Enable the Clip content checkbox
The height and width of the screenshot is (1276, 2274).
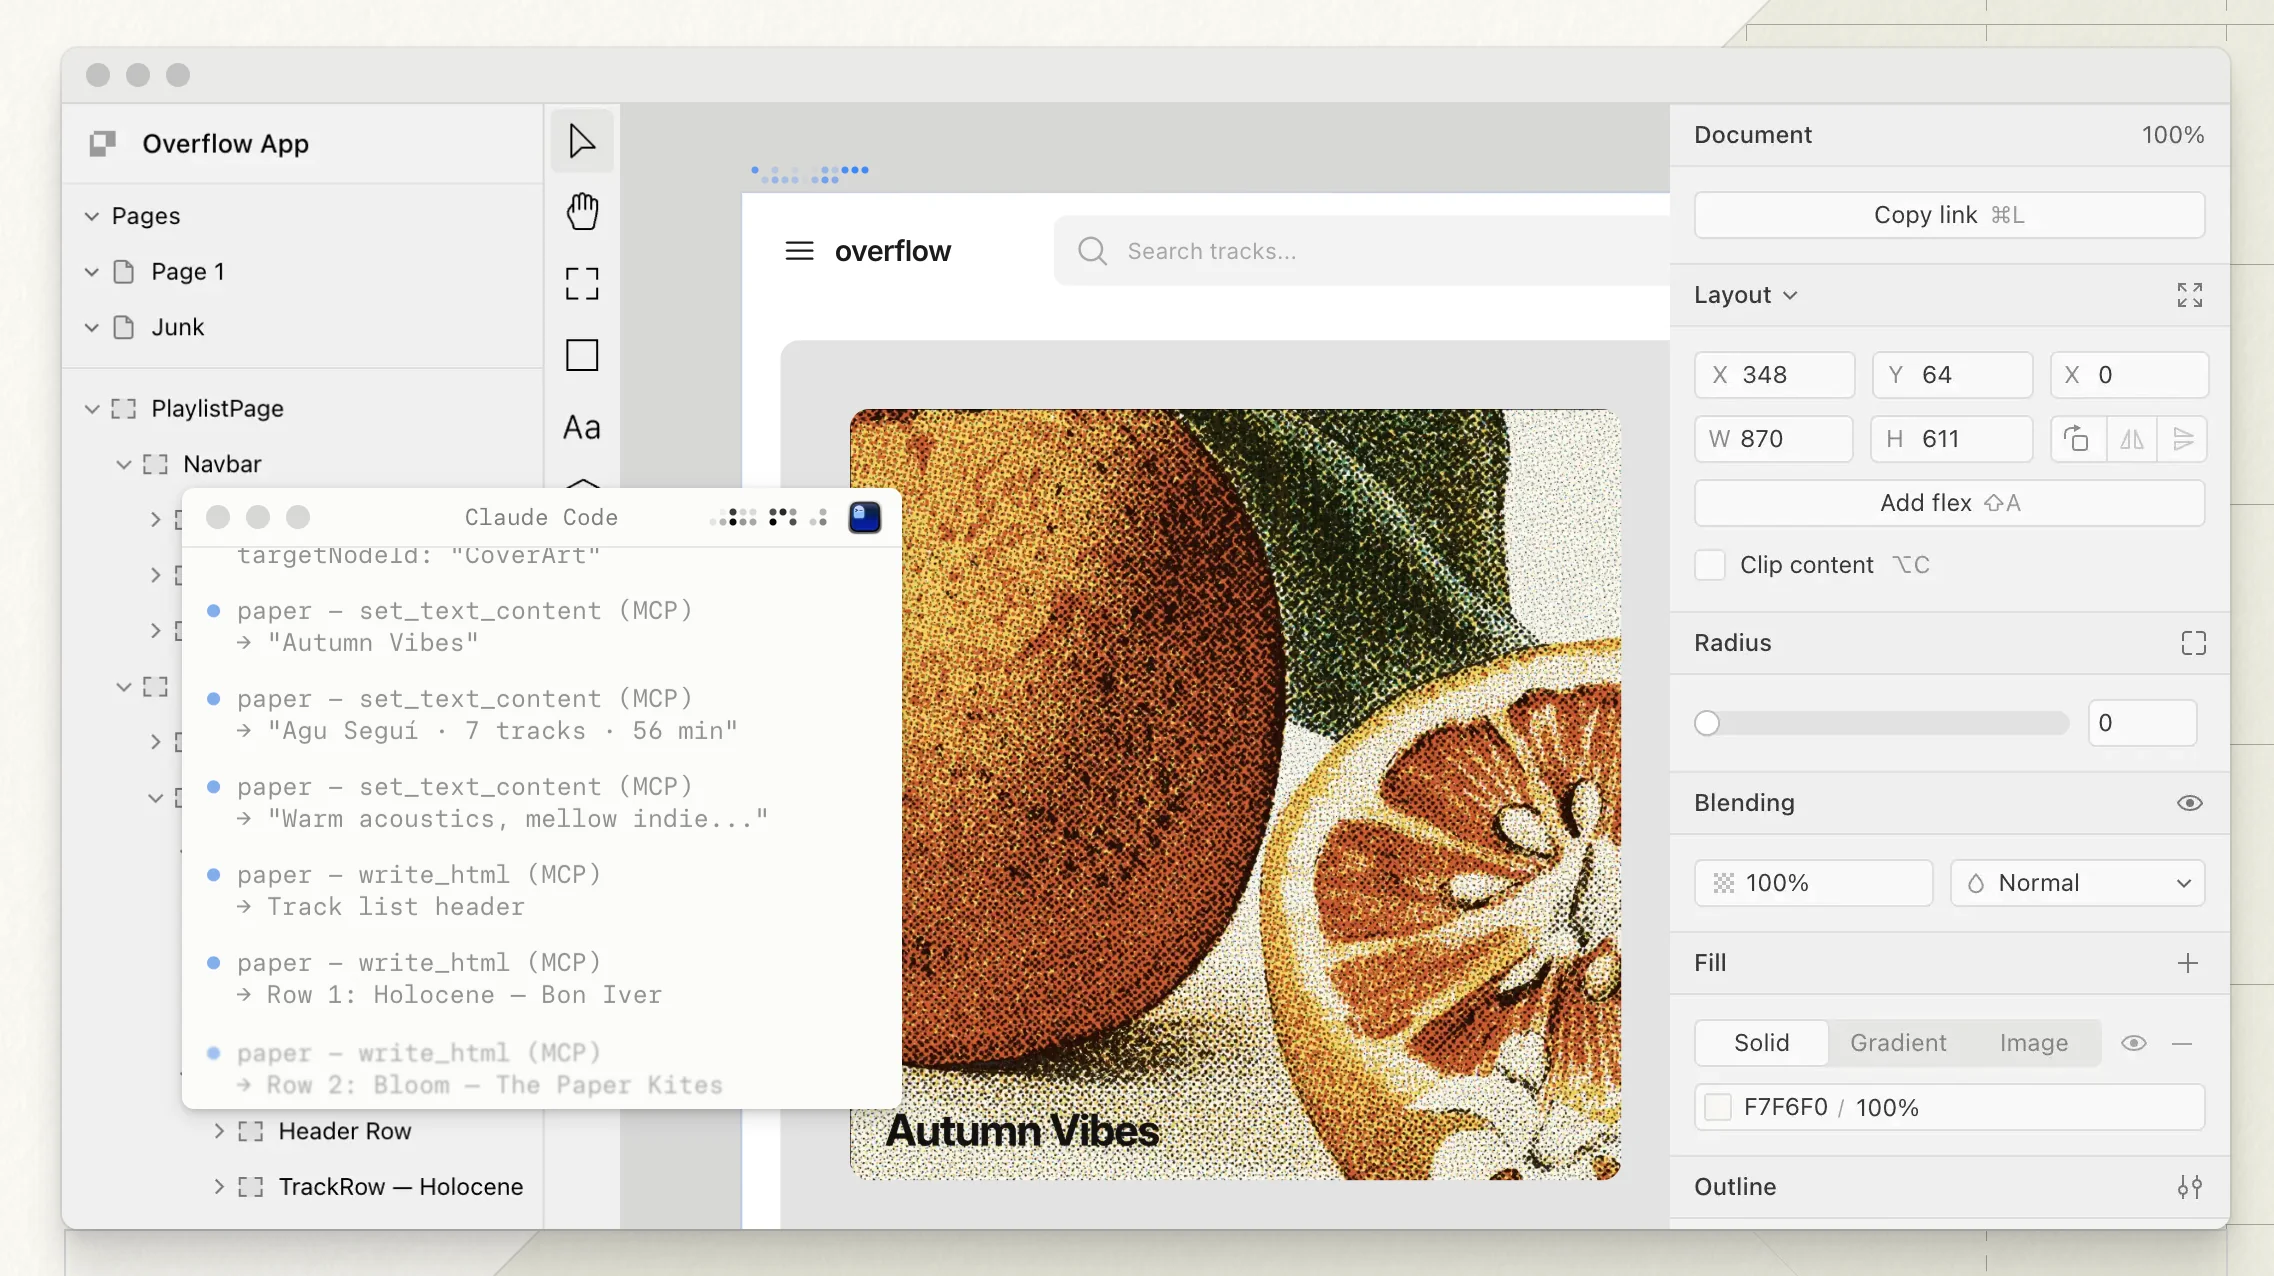tap(1710, 565)
